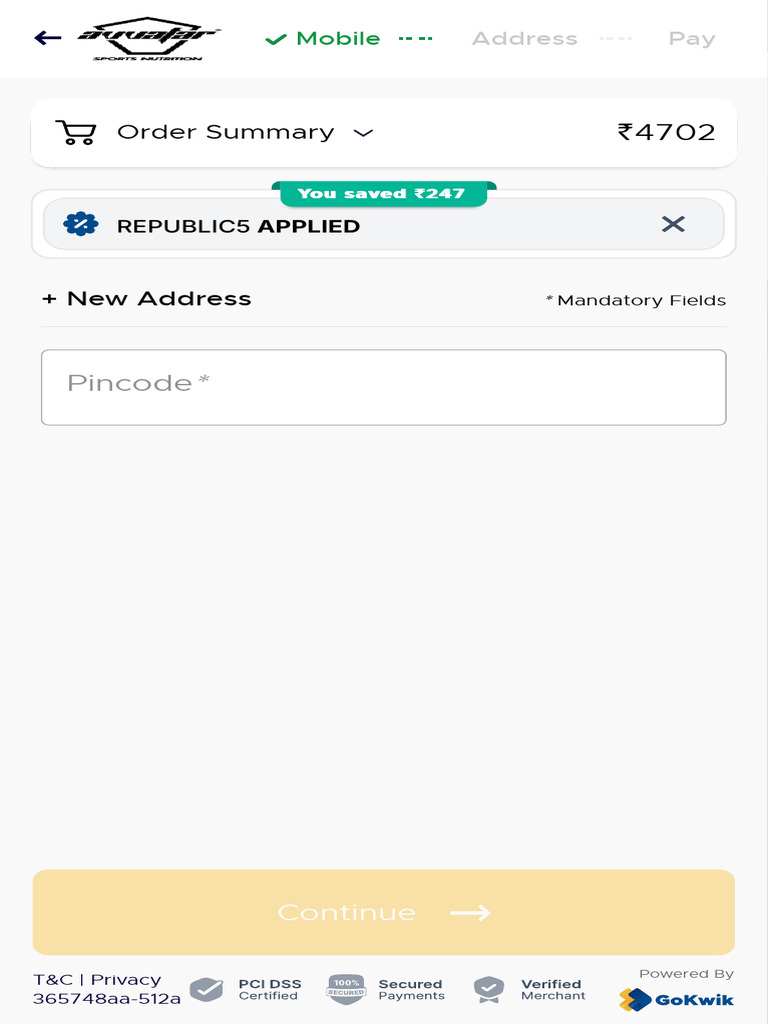Click the ₹4702 order total

[x=666, y=132]
